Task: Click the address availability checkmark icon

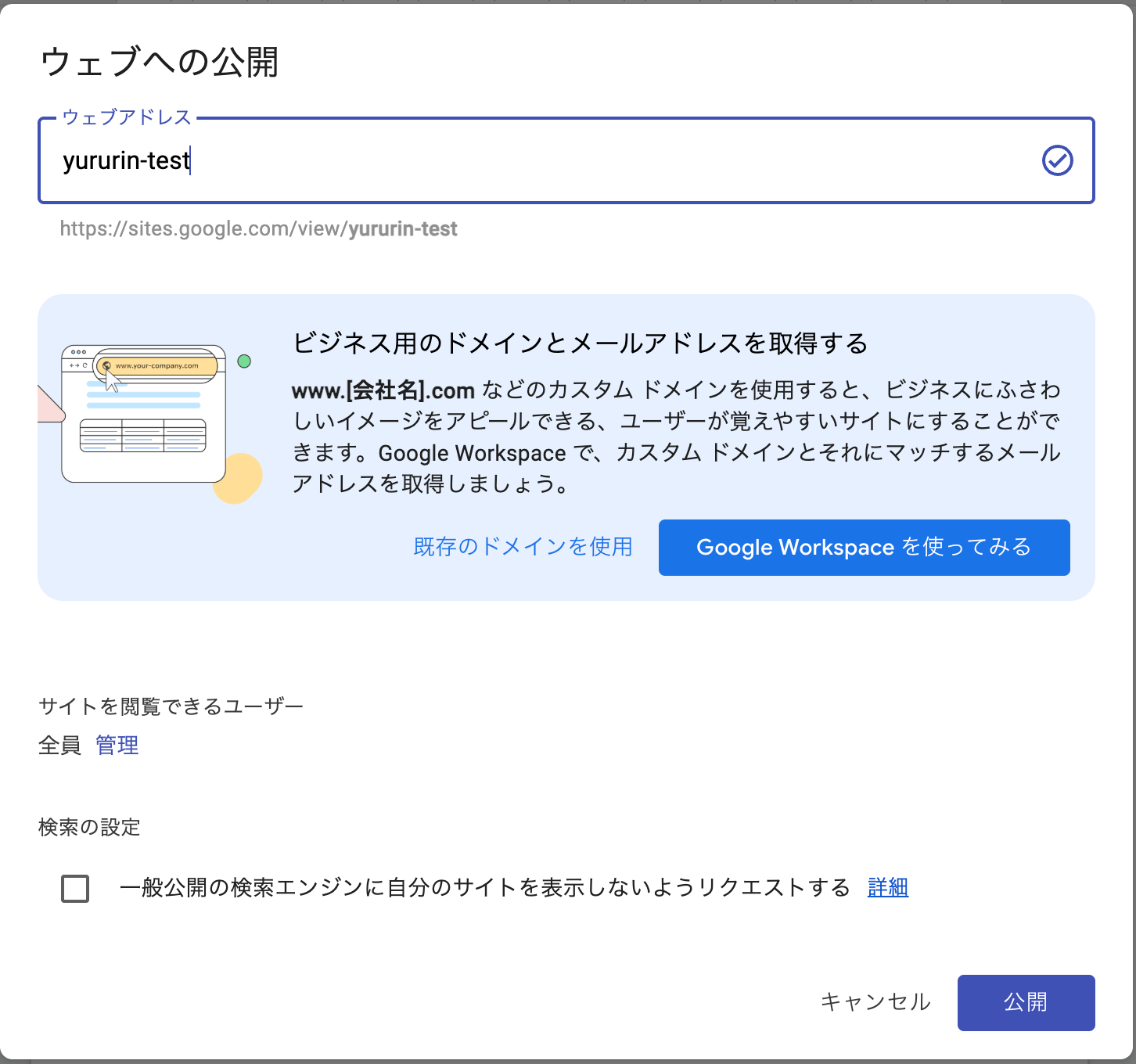Action: click(1057, 160)
